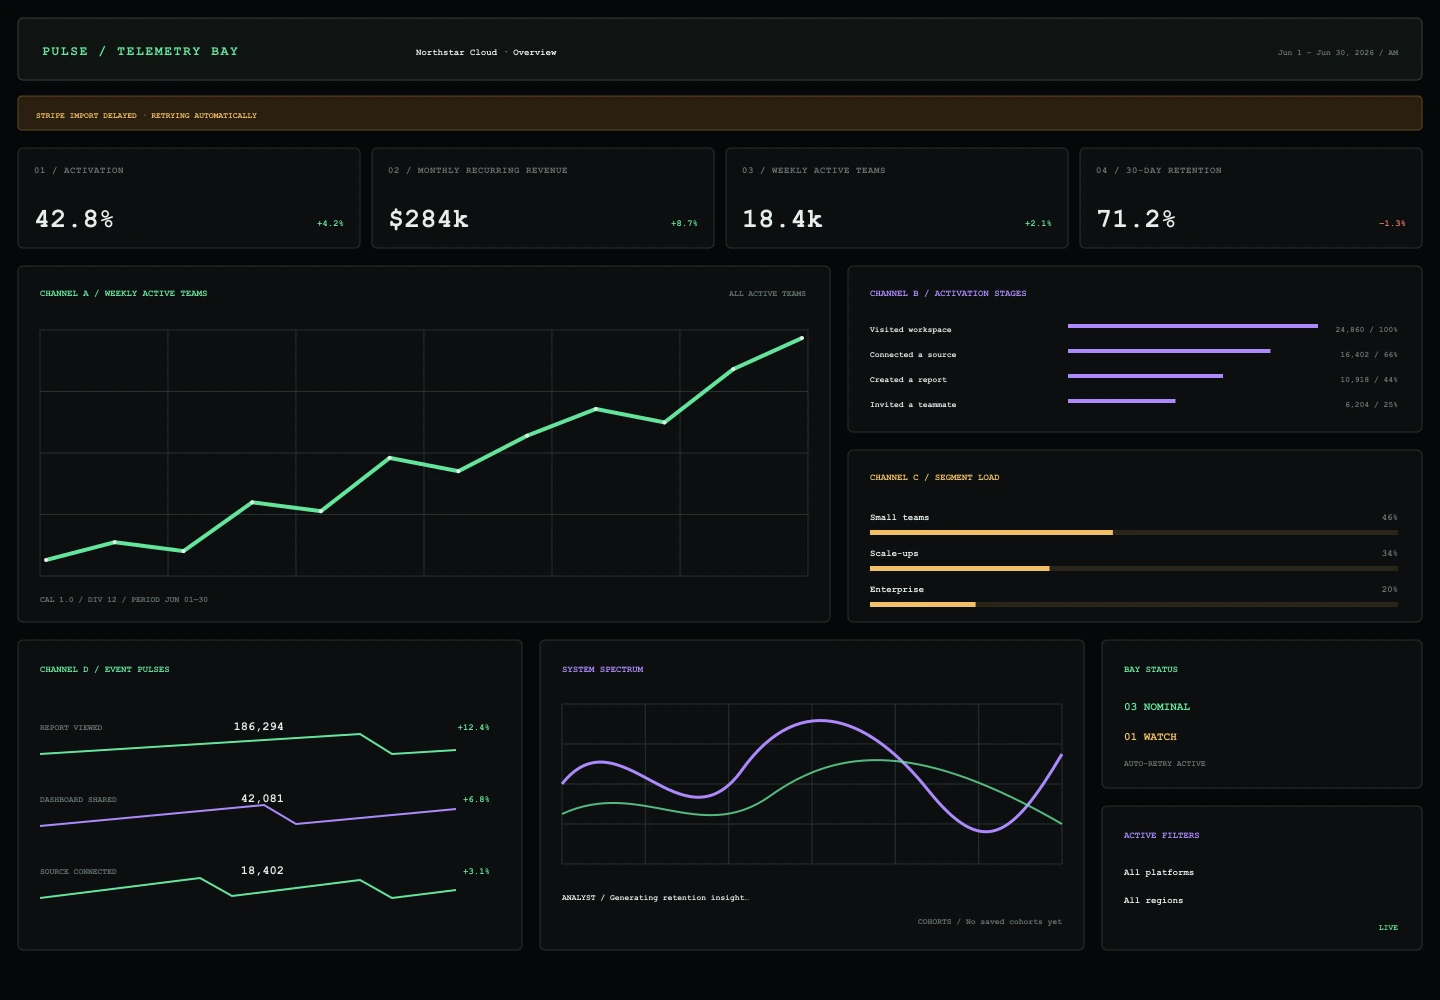Open the All platforms filter
Viewport: 1440px width, 1000px height.
point(1159,872)
